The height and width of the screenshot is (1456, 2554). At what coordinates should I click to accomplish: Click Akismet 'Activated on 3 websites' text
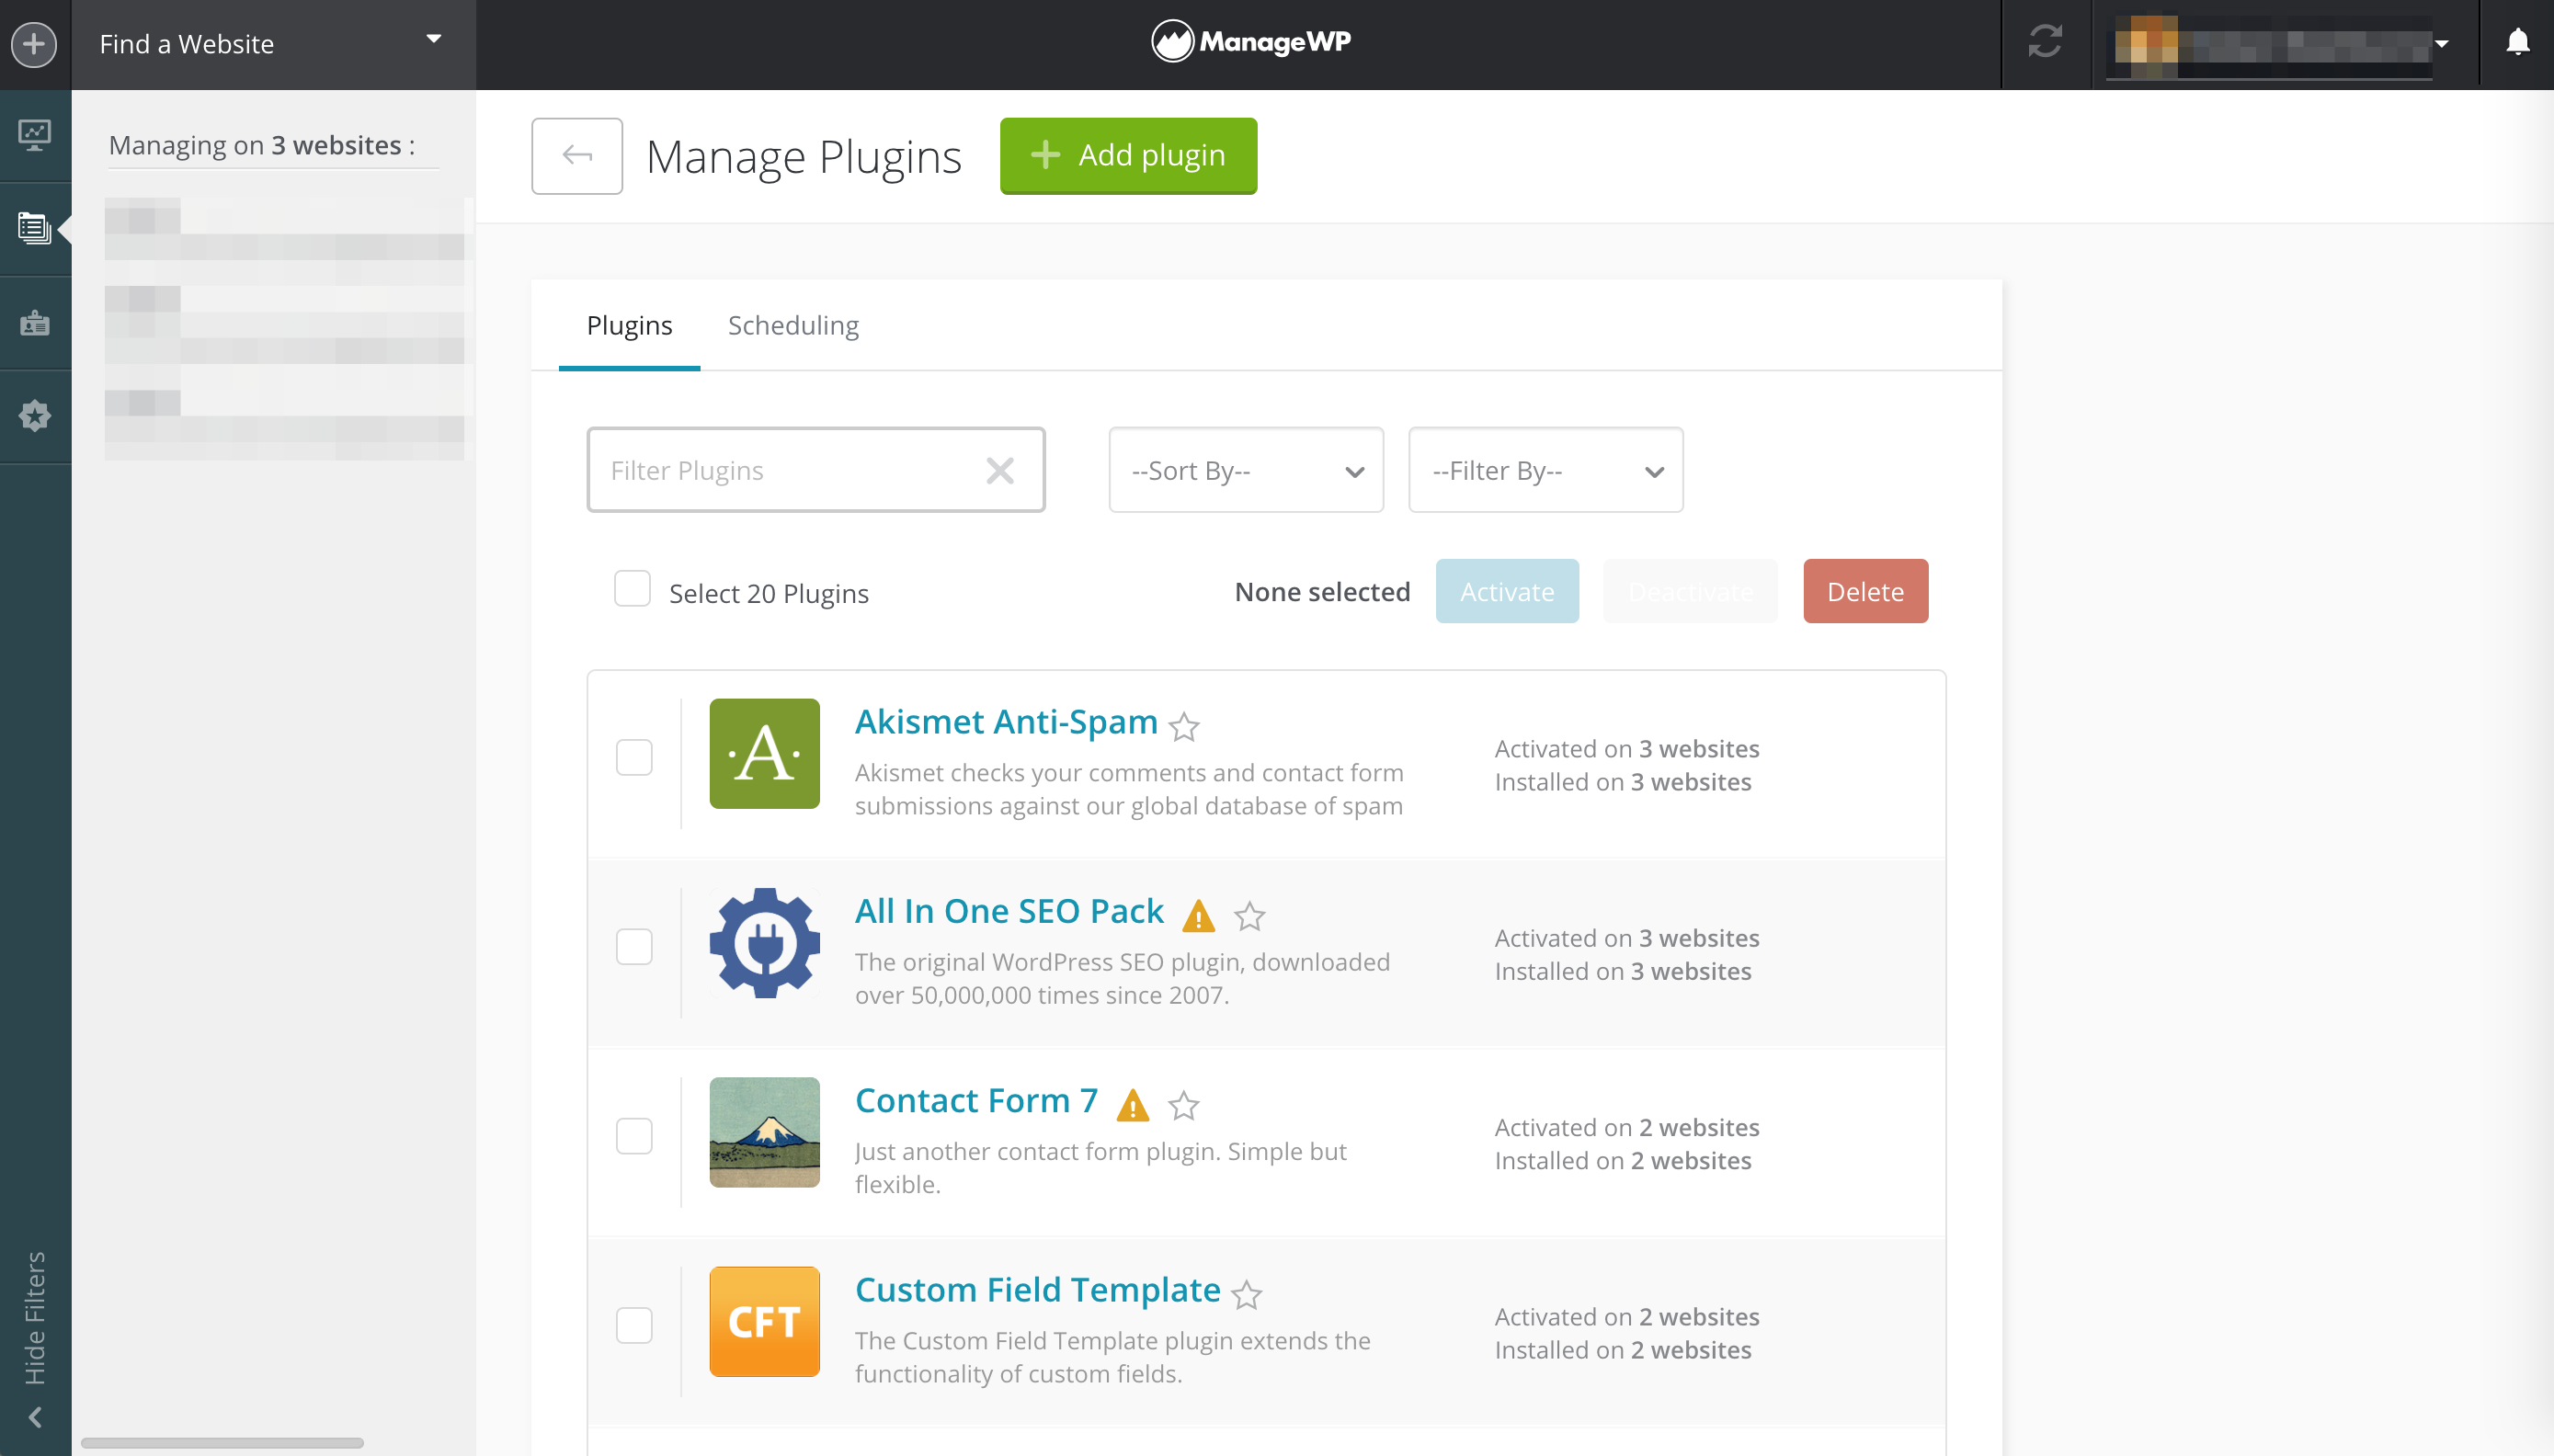1627,749
